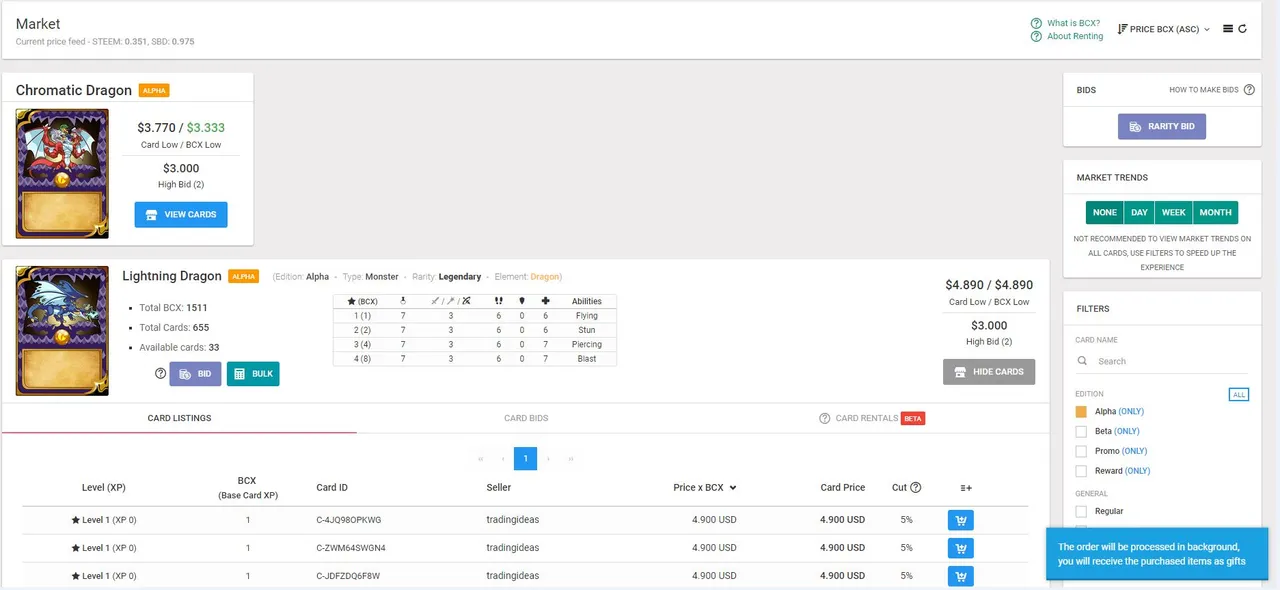Add card C-ZWM64SWGN4 to cart
The width and height of the screenshot is (1280, 590).
point(960,548)
